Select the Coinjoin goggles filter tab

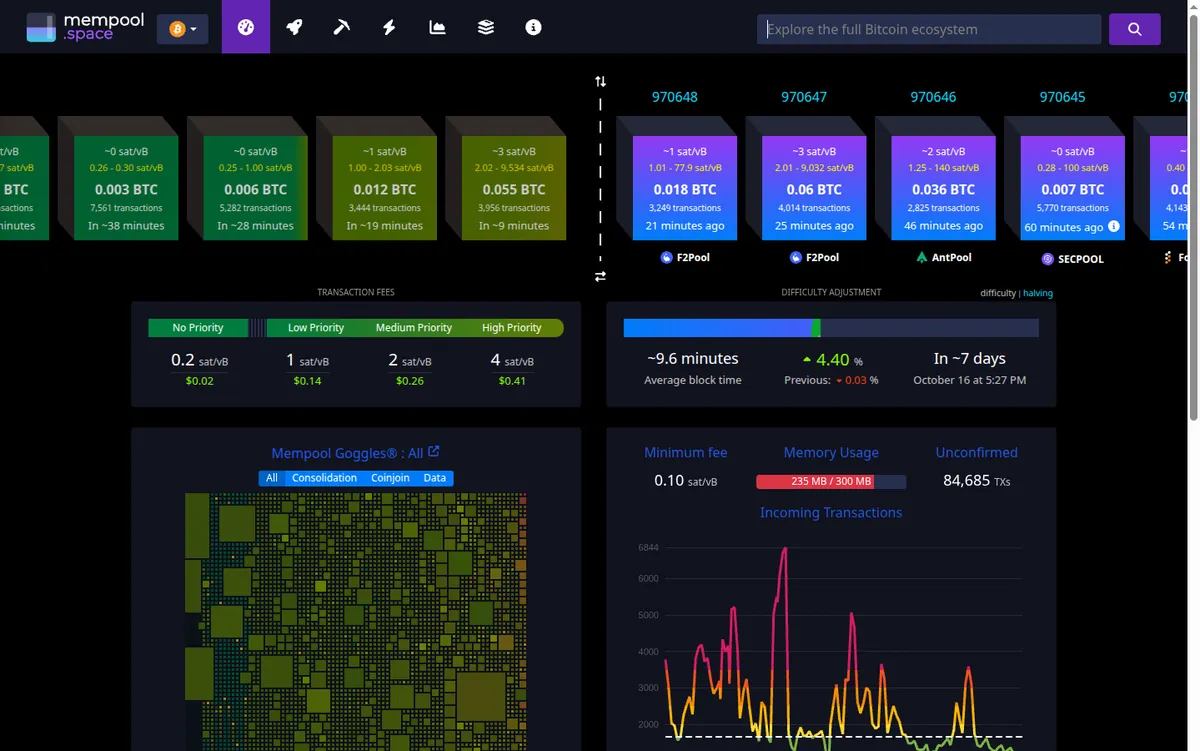pos(390,478)
